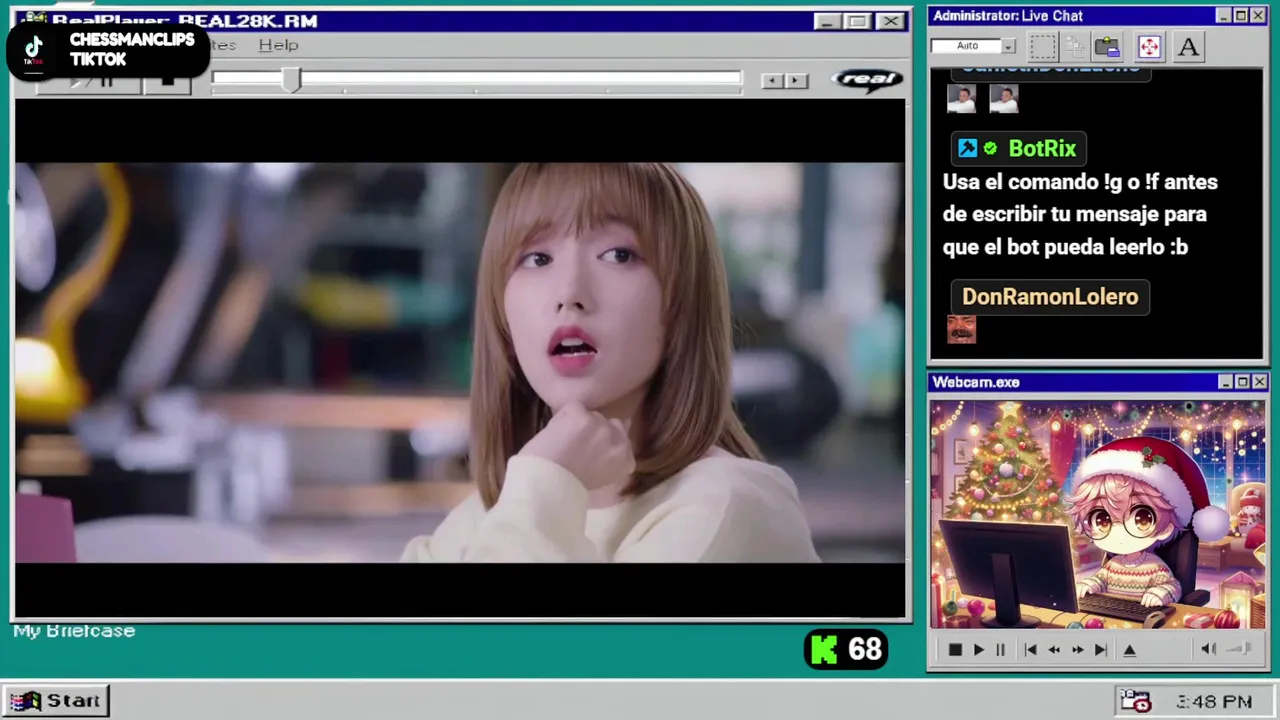Click the Auto combo box field in Live Chat
Screen dimensions: 1280x720
[972, 46]
